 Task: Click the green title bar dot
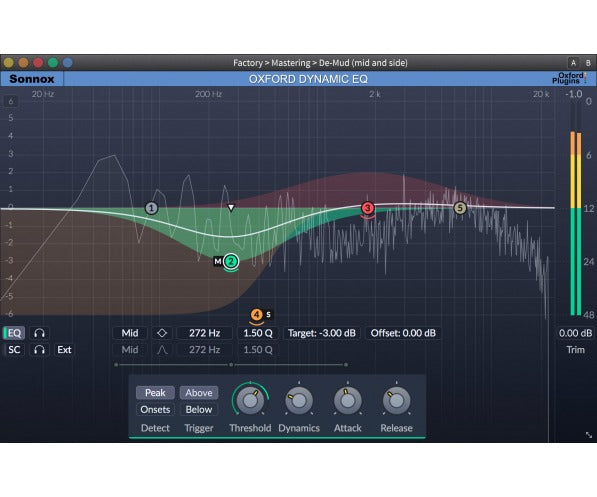pyautogui.click(x=53, y=63)
